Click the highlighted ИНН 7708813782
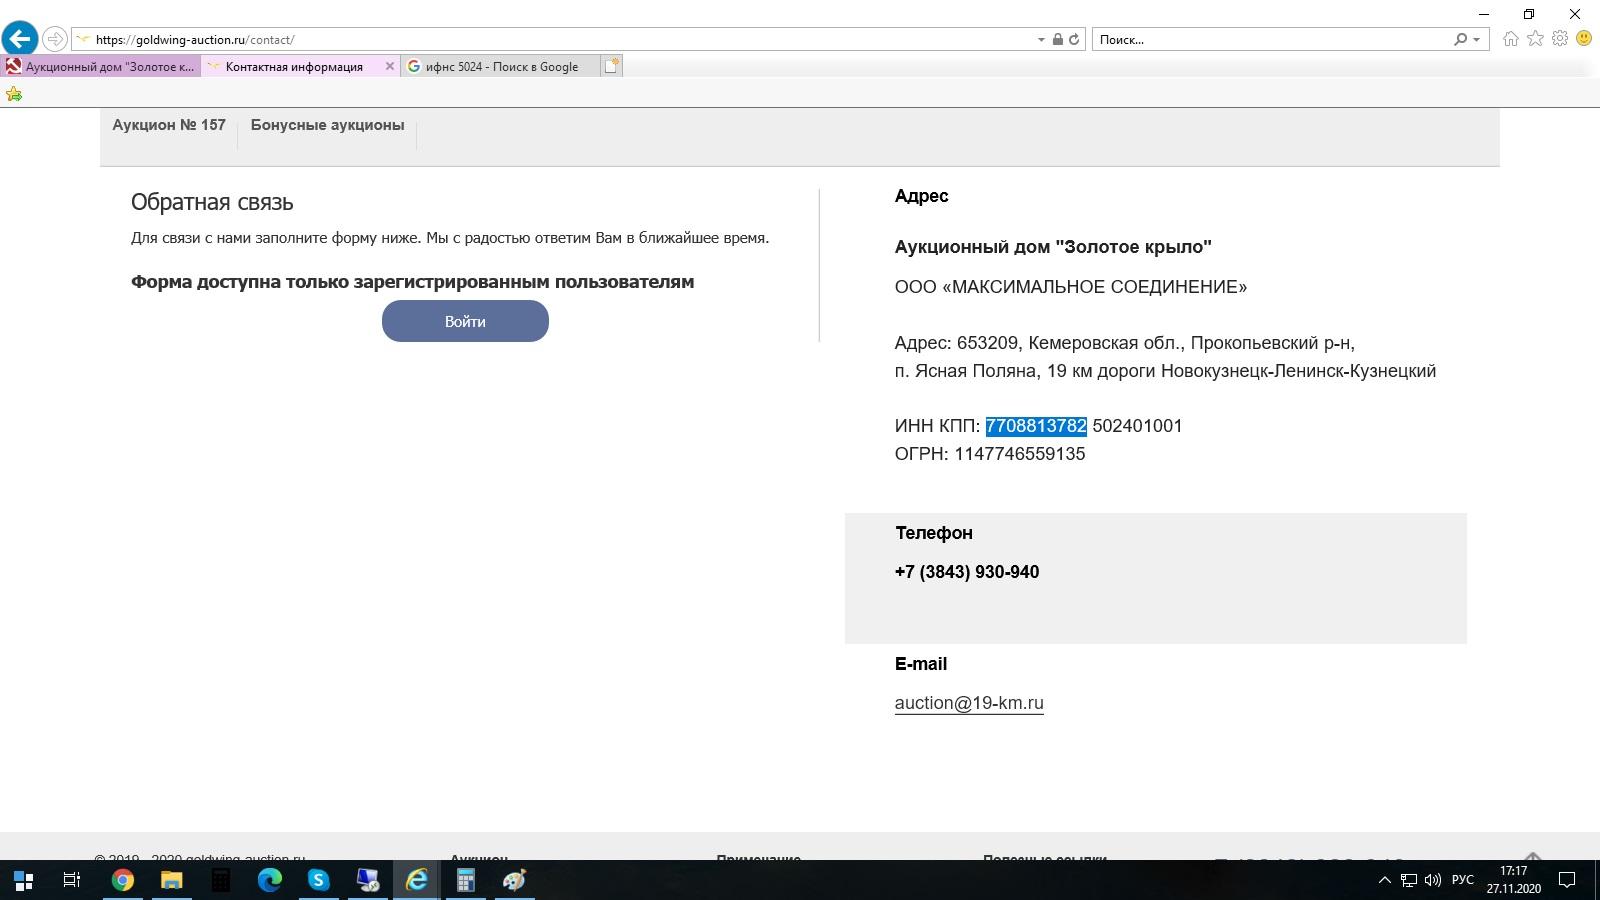Viewport: 1600px width, 900px height. click(1036, 426)
